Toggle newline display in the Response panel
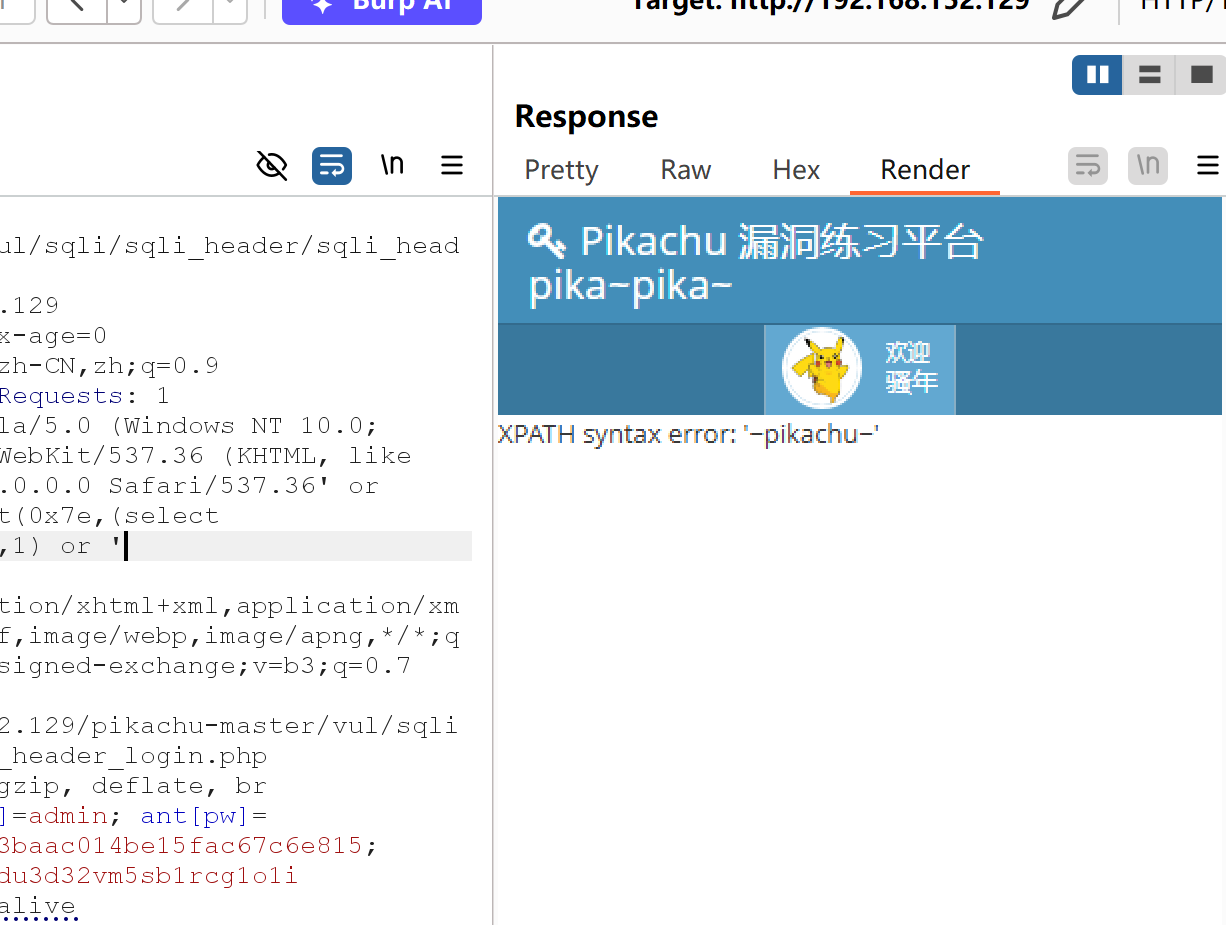Screen dimensions: 1226x925 (1148, 165)
